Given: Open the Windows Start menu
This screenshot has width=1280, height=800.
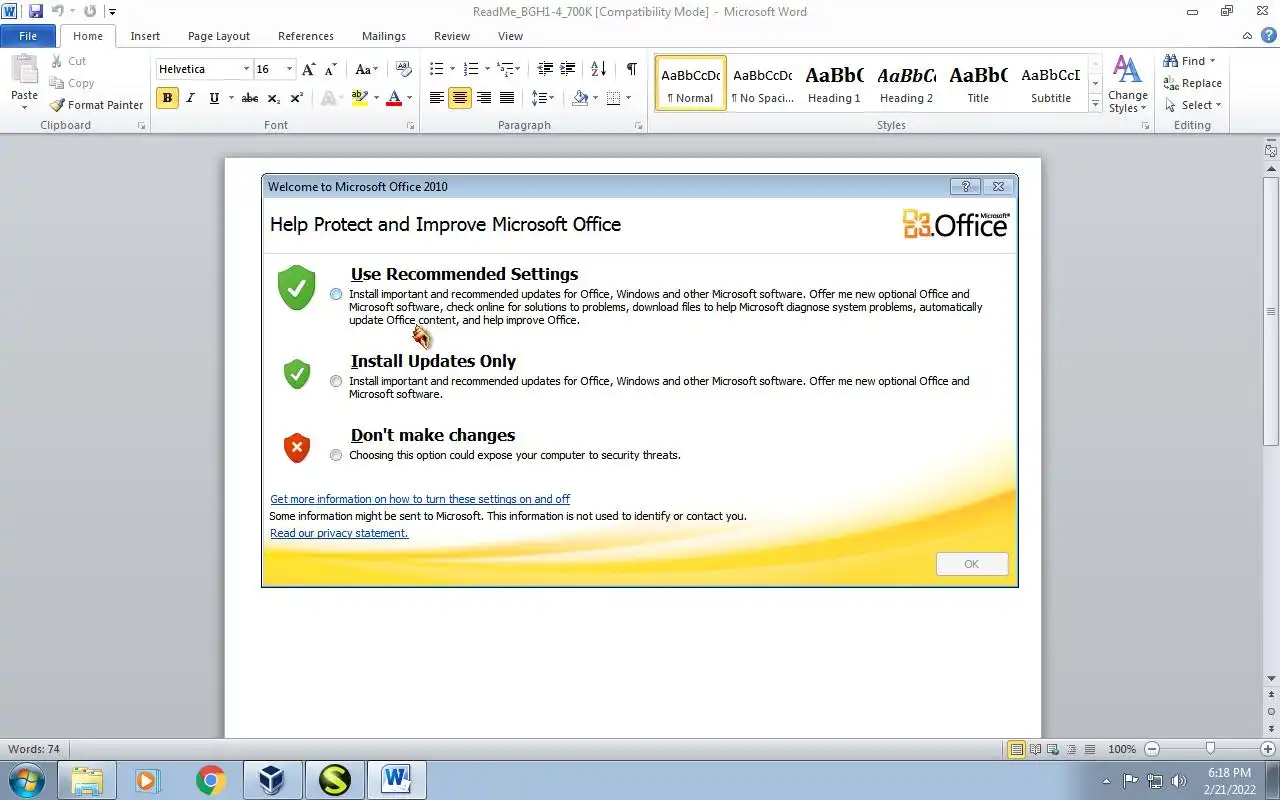Looking at the screenshot, I should [x=26, y=780].
